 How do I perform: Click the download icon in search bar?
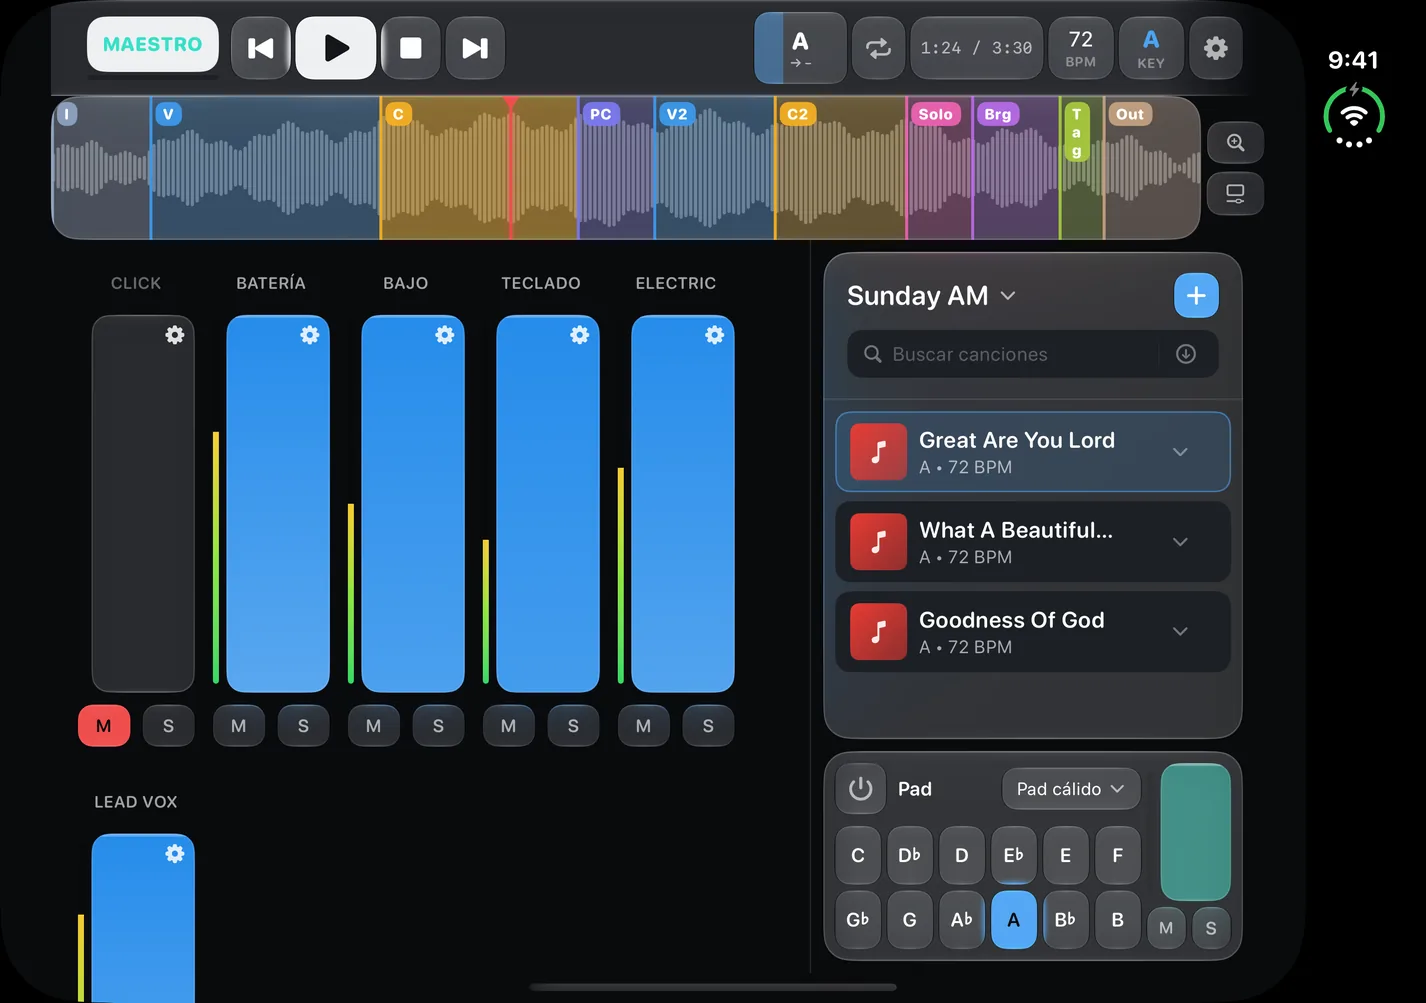(1186, 354)
